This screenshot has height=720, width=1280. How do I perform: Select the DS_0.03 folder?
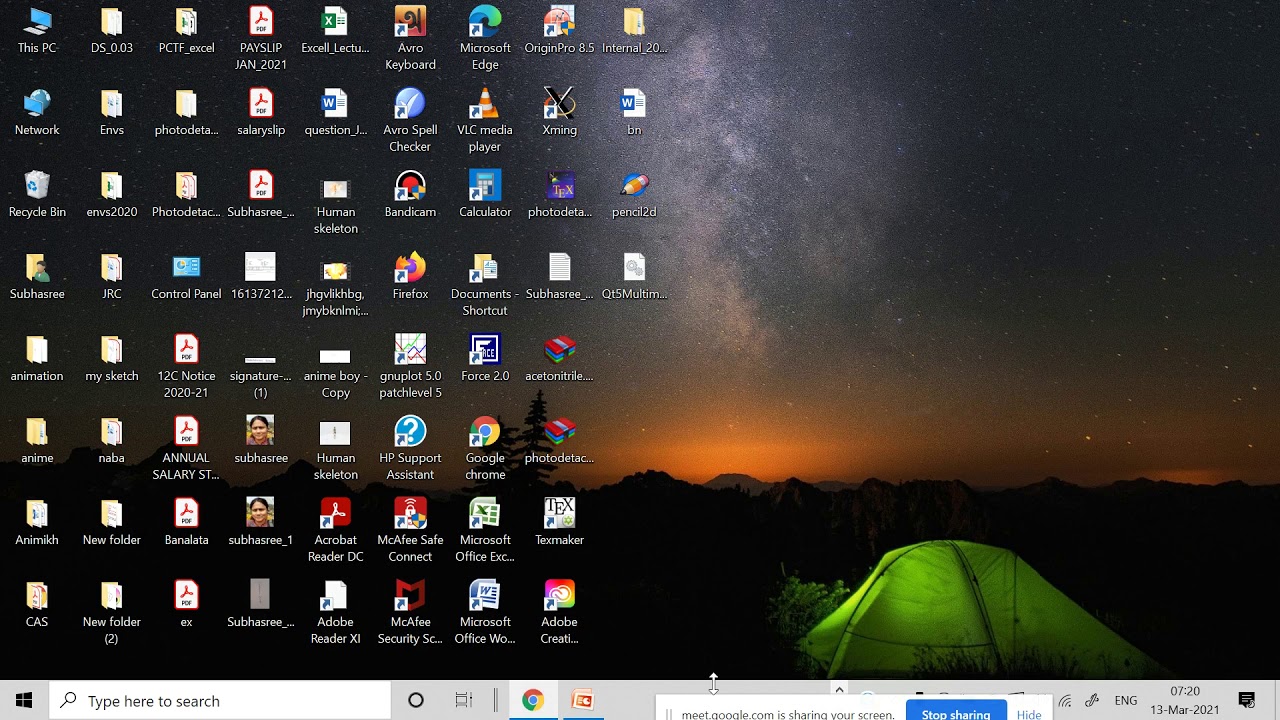pyautogui.click(x=112, y=31)
